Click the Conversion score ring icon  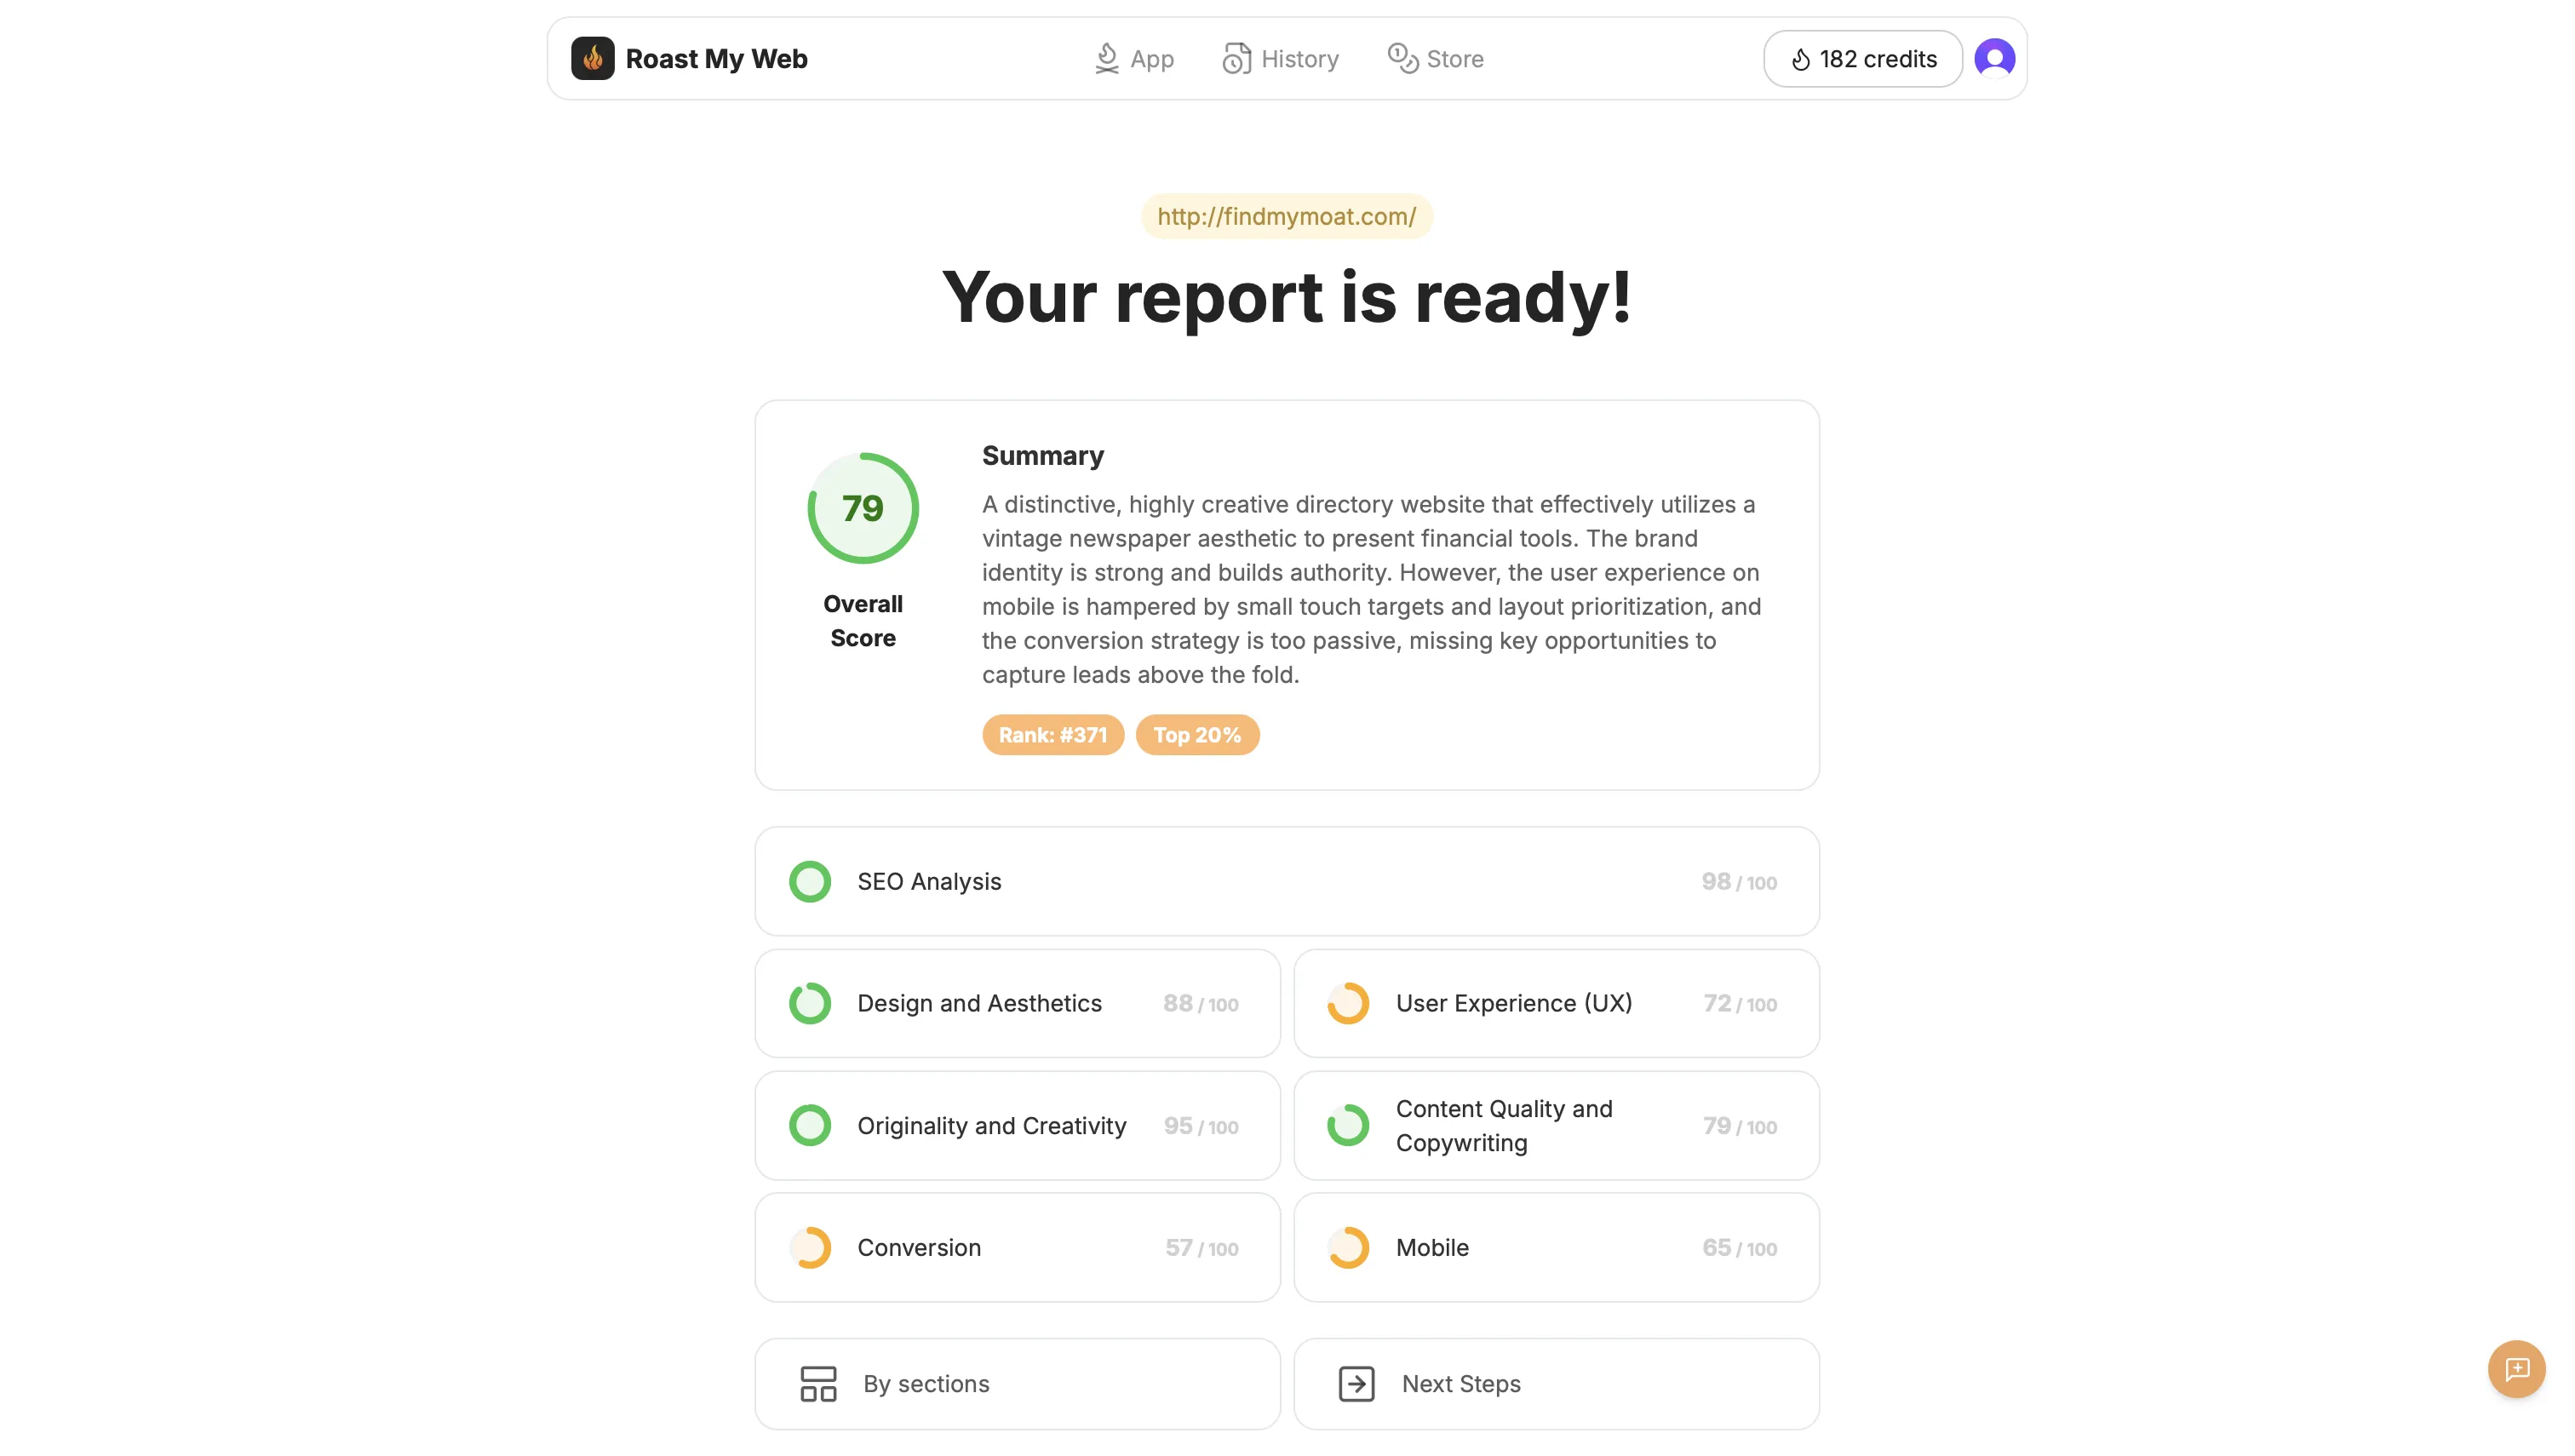pos(809,1247)
